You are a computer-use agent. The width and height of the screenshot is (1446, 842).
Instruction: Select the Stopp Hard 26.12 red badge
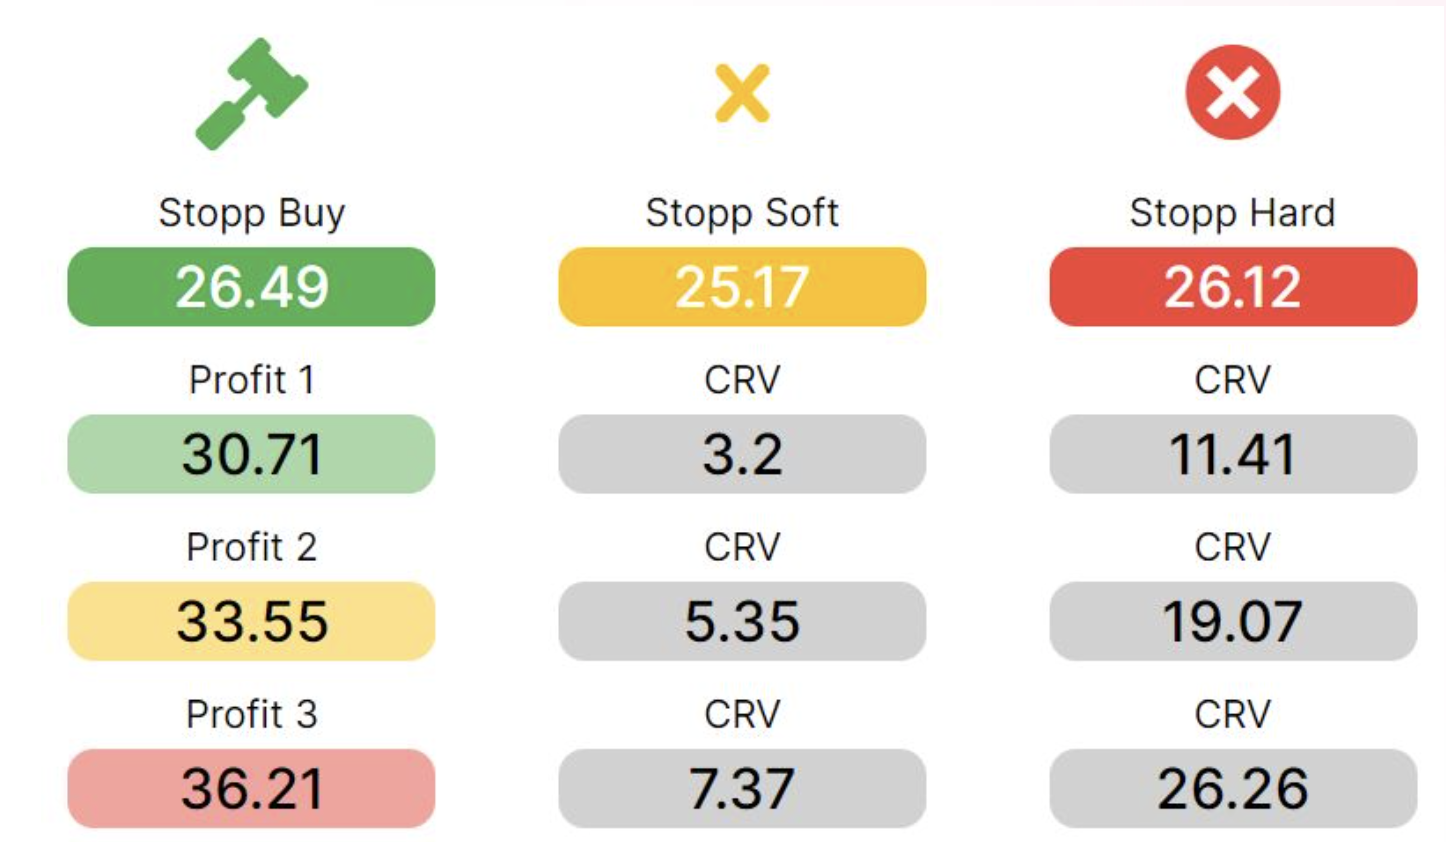(1232, 287)
